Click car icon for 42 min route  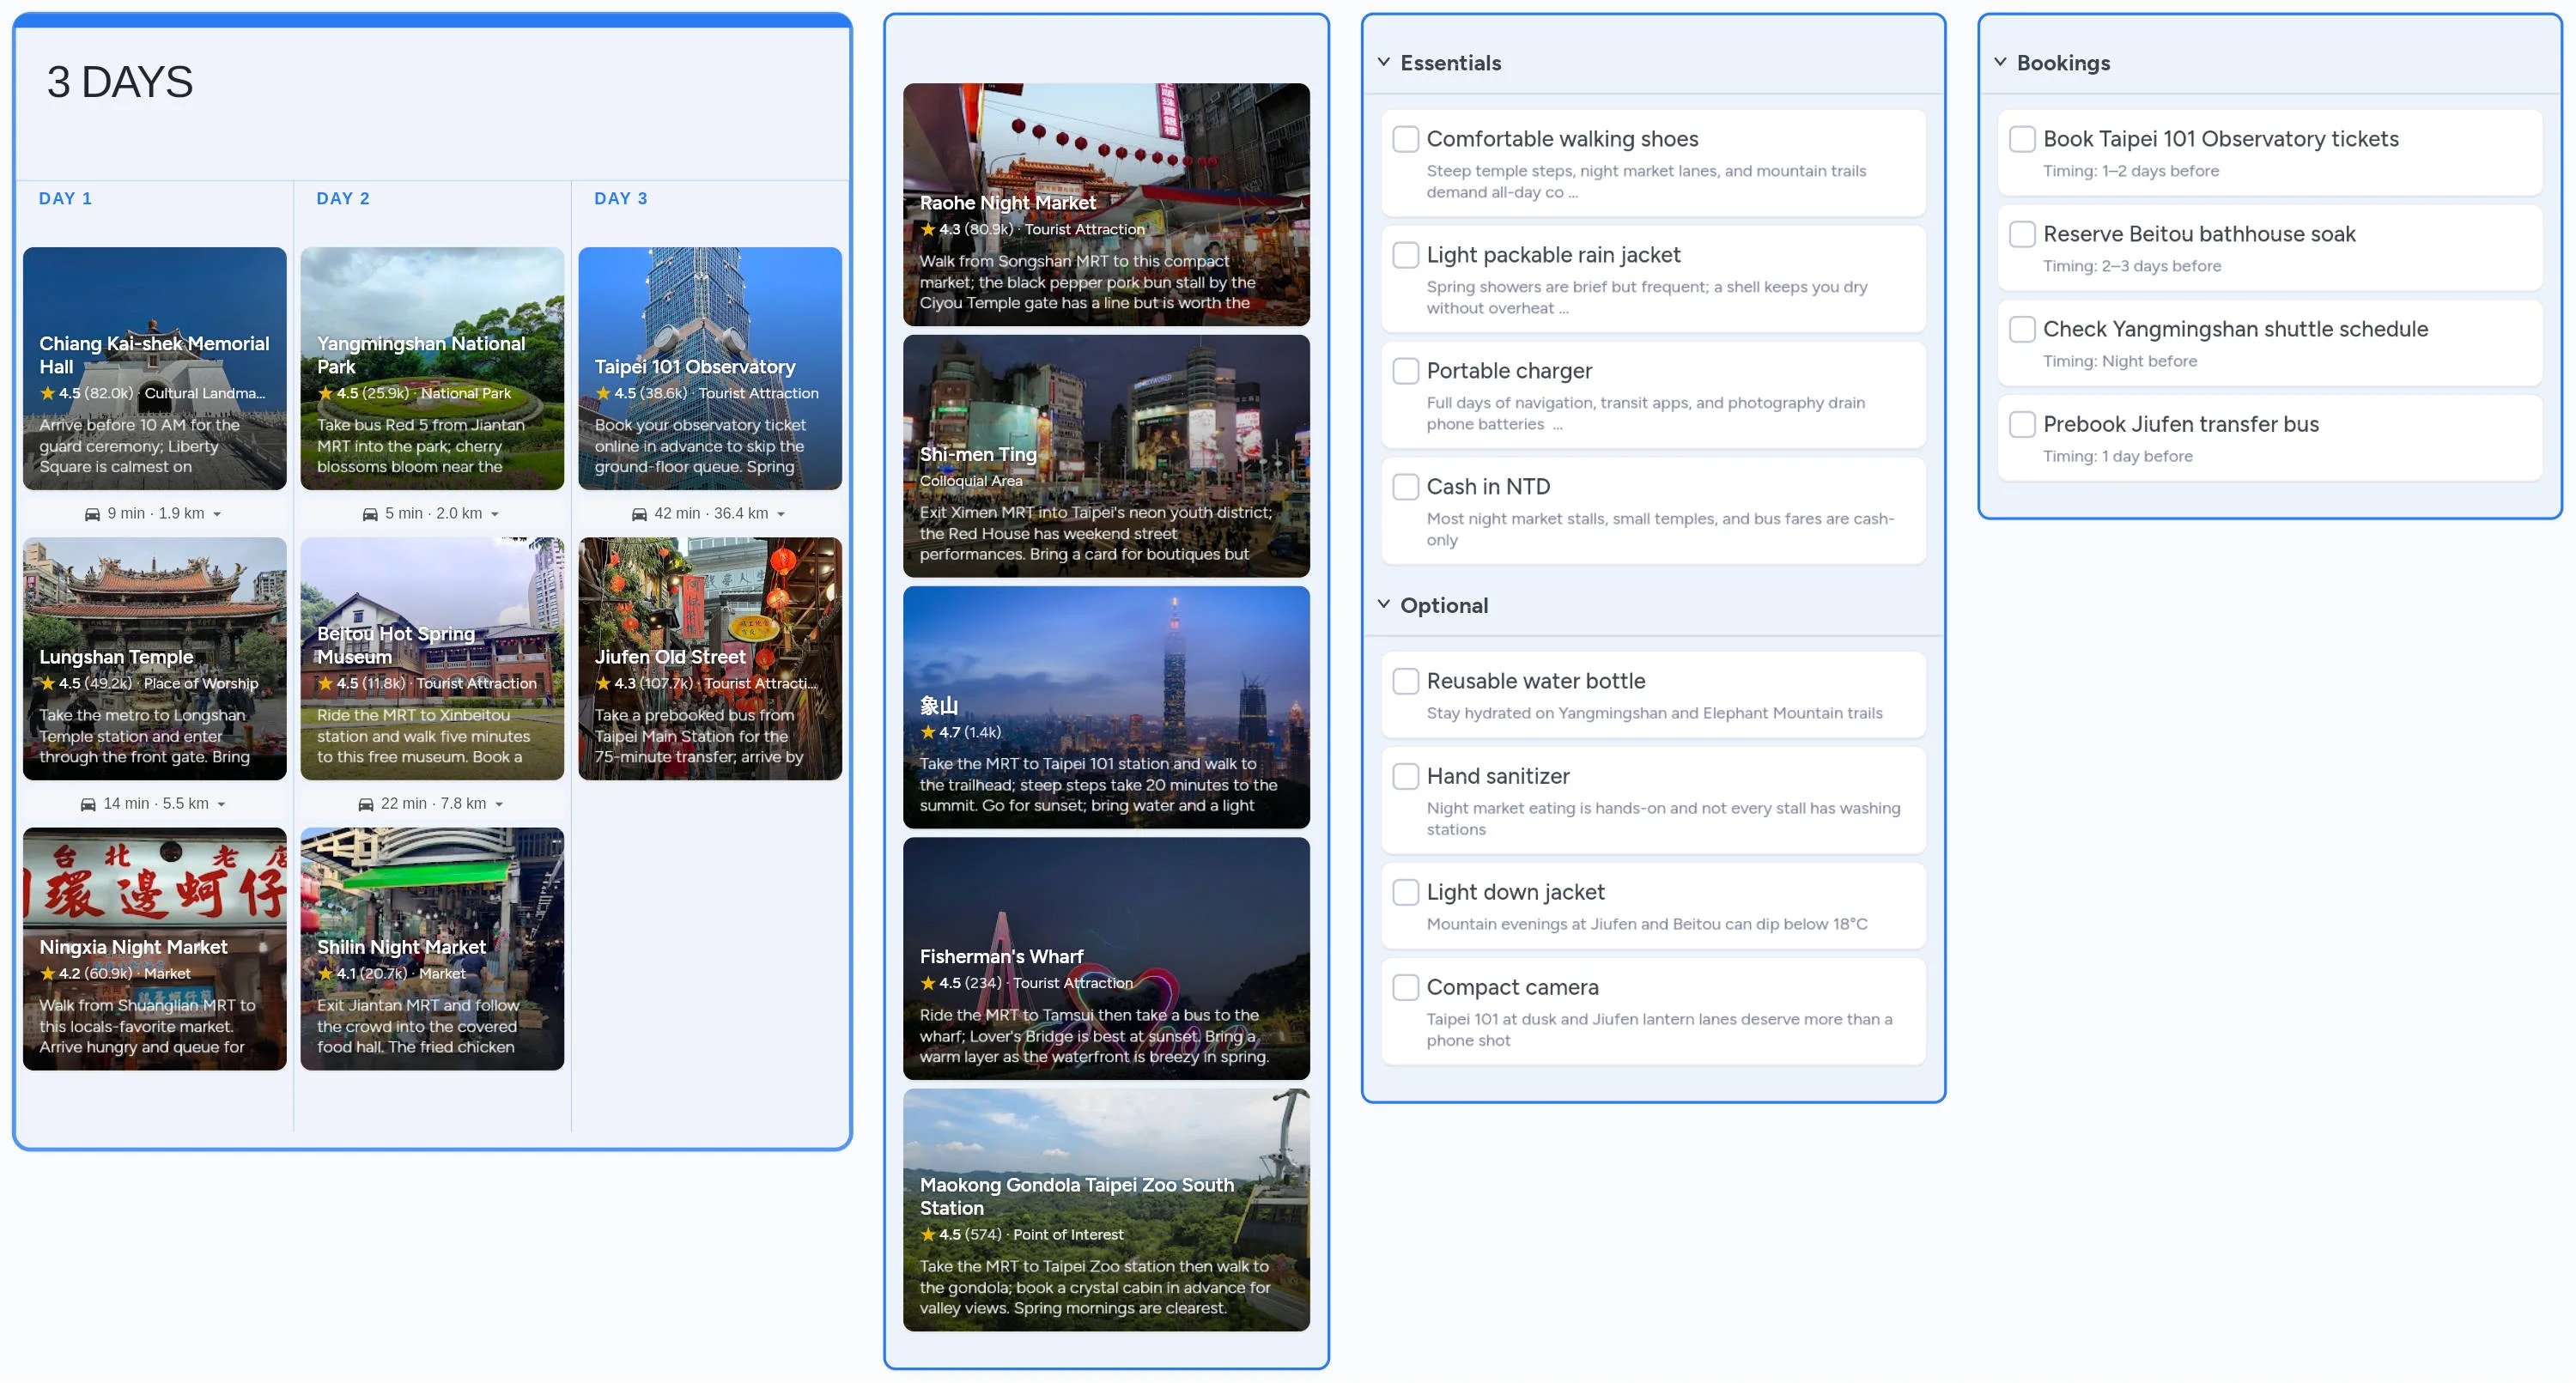tap(639, 514)
